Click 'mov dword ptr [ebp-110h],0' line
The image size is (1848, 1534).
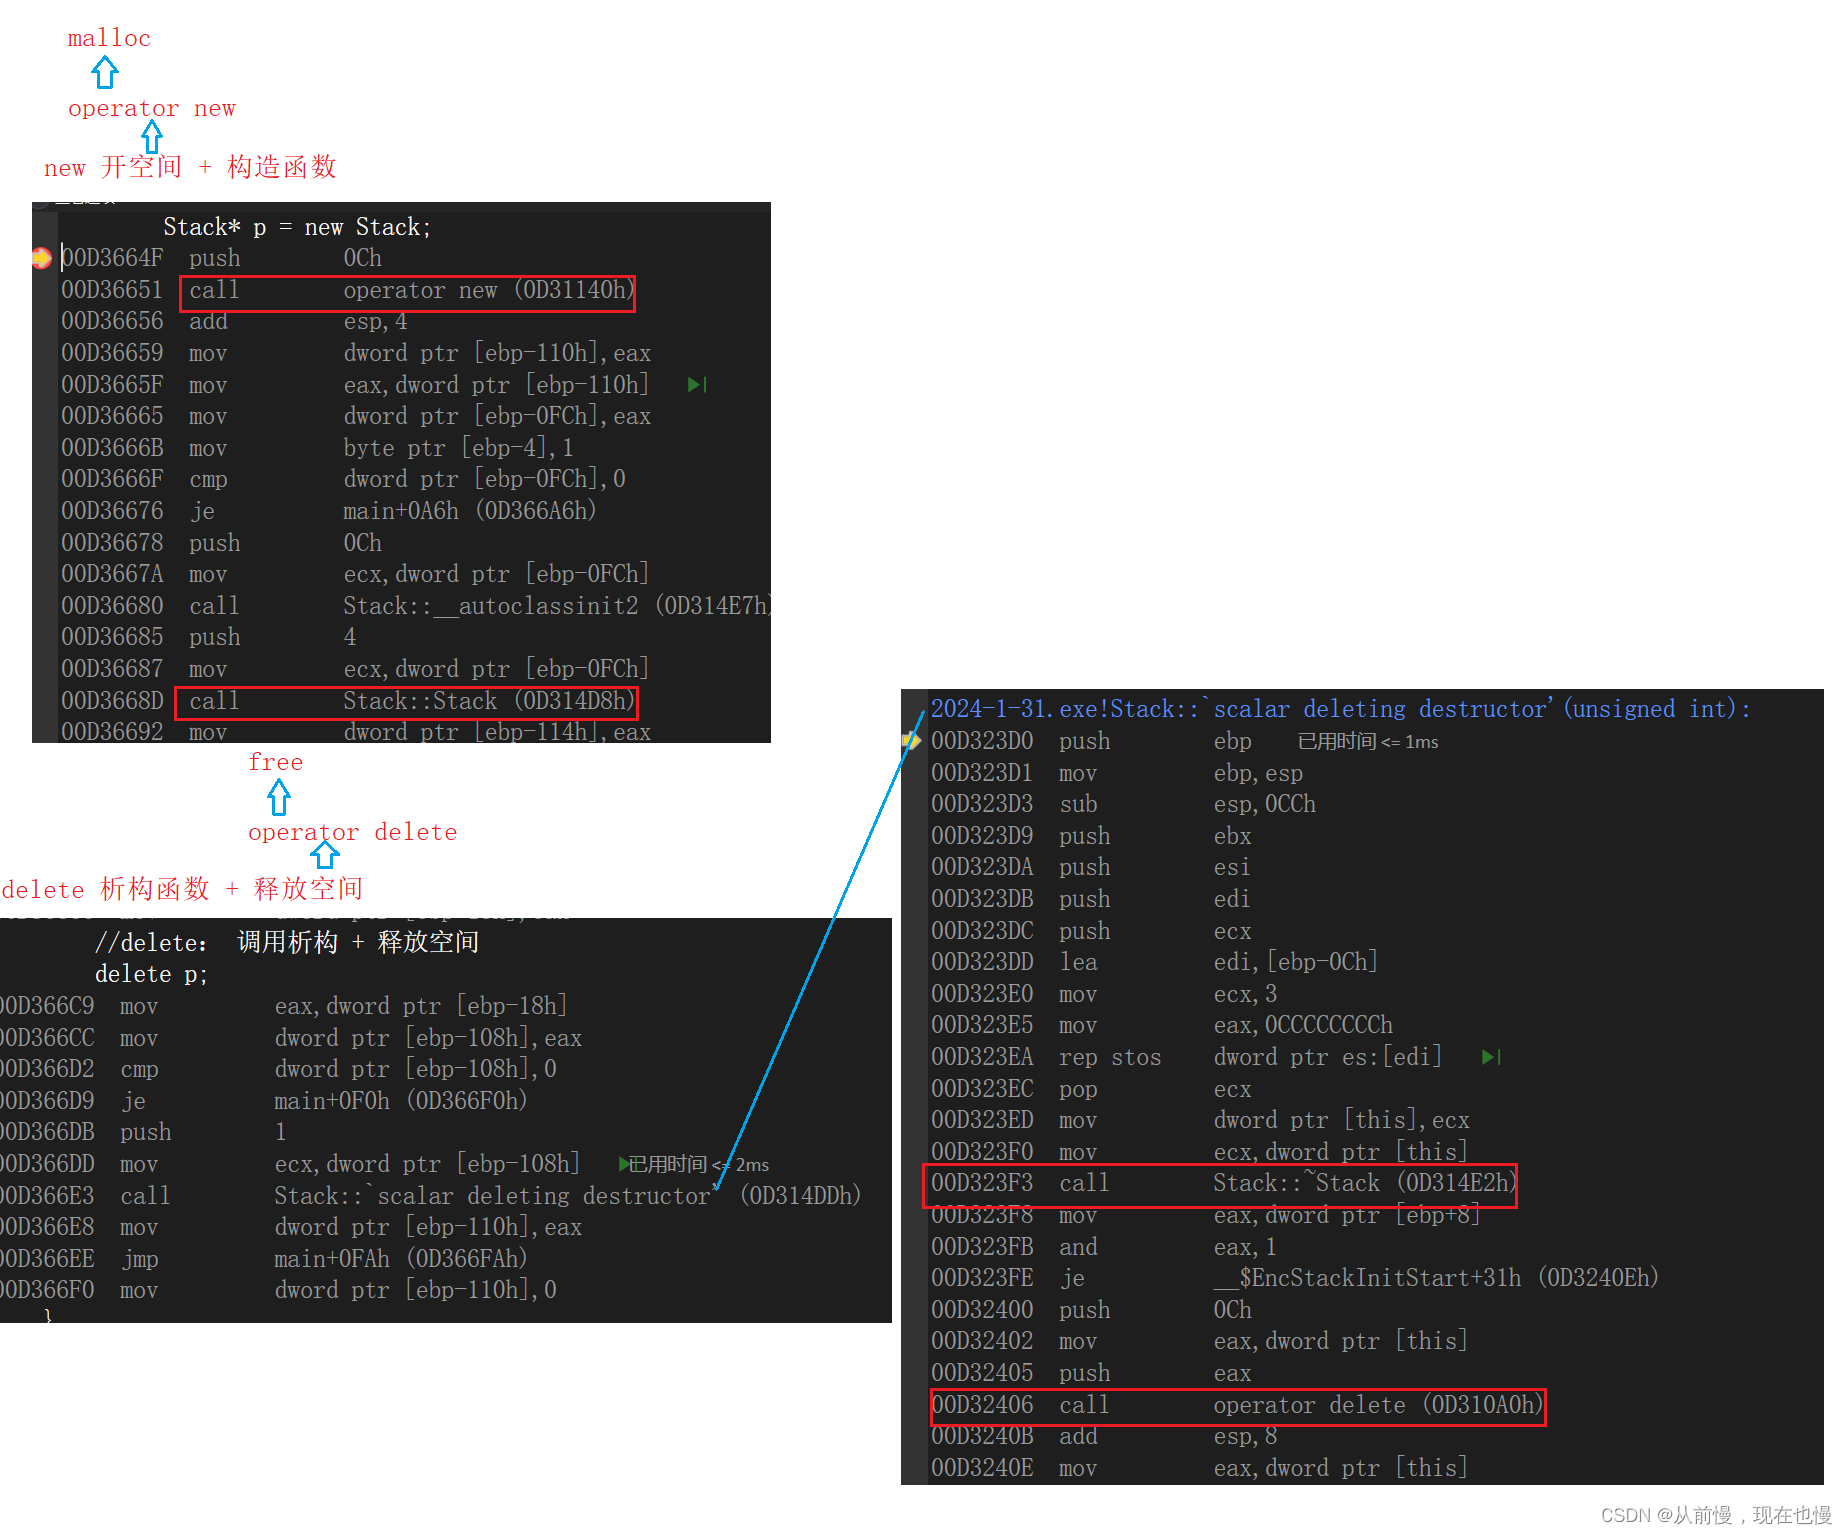[x=279, y=1291]
